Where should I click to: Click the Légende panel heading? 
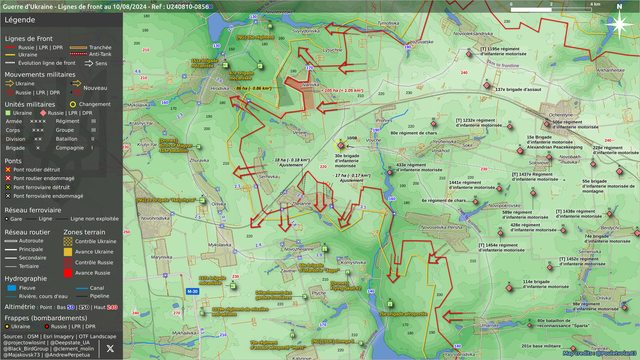20,20
